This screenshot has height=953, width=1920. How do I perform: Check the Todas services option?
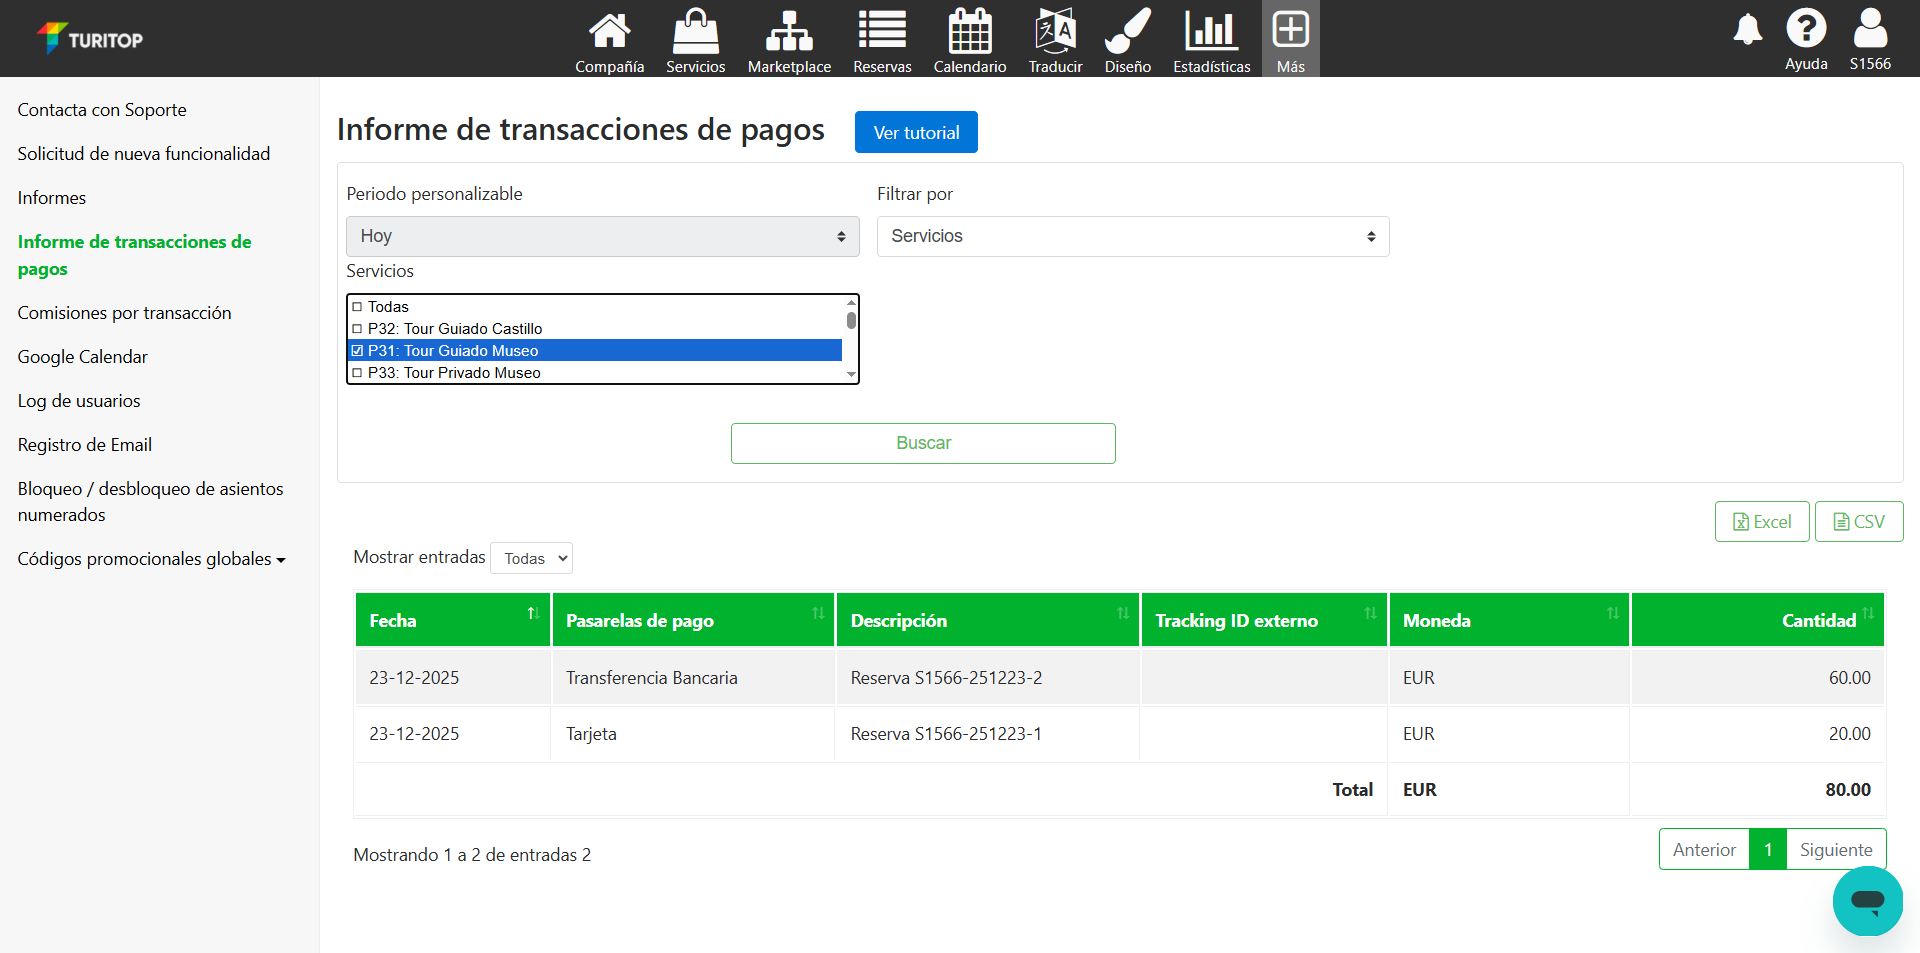click(358, 307)
